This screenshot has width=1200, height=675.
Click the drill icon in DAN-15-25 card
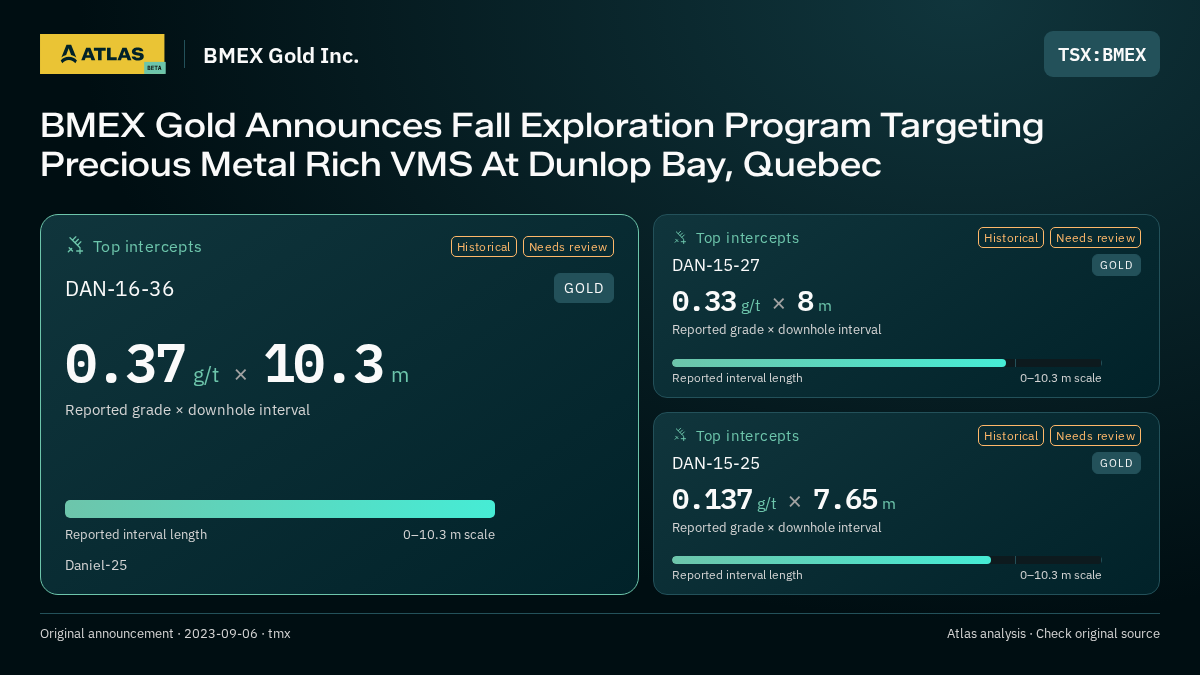680,436
